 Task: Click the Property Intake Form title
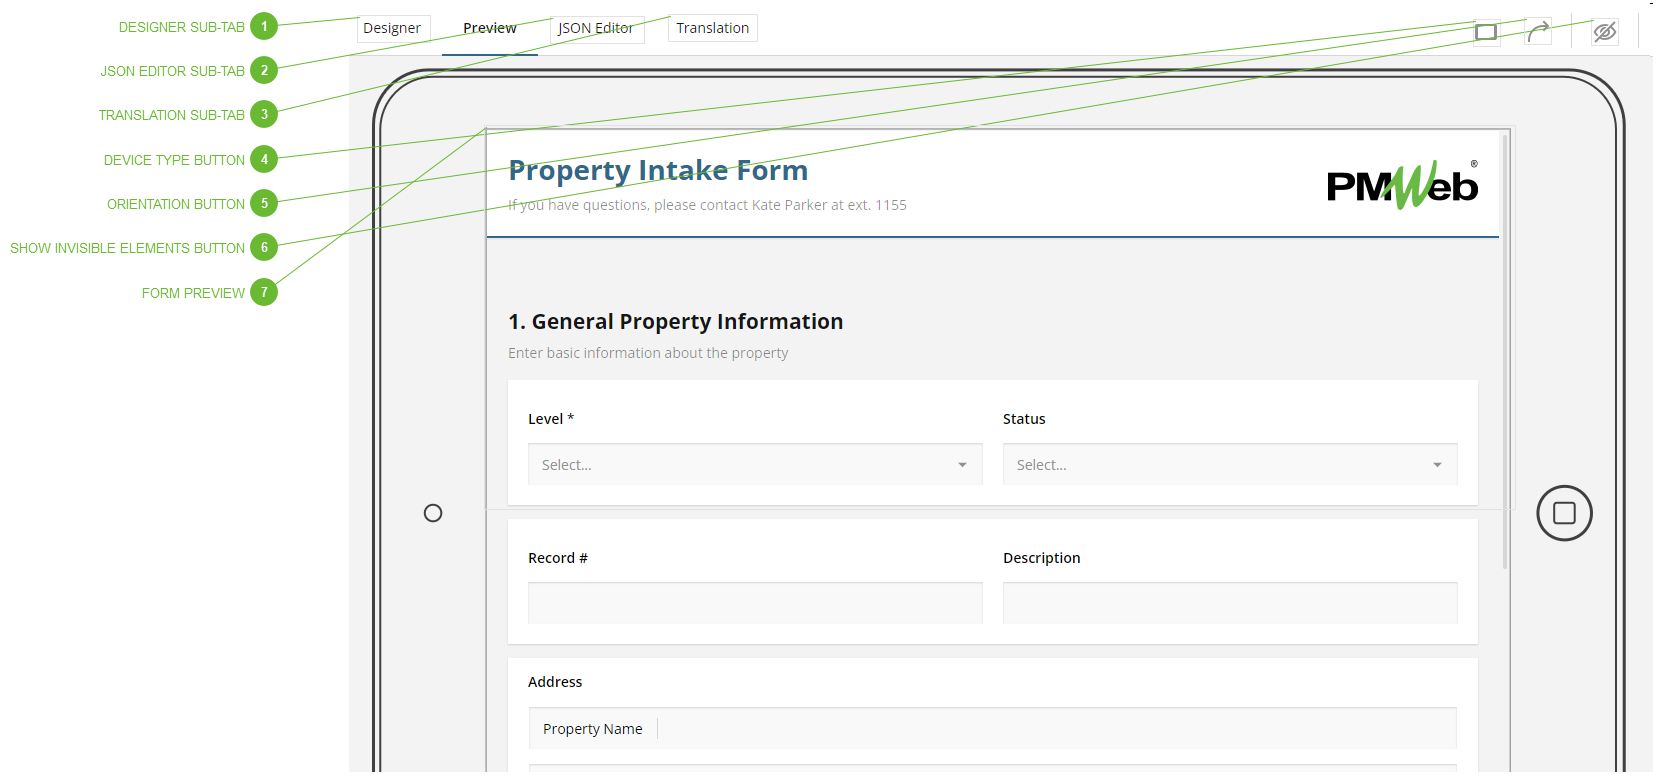click(657, 171)
